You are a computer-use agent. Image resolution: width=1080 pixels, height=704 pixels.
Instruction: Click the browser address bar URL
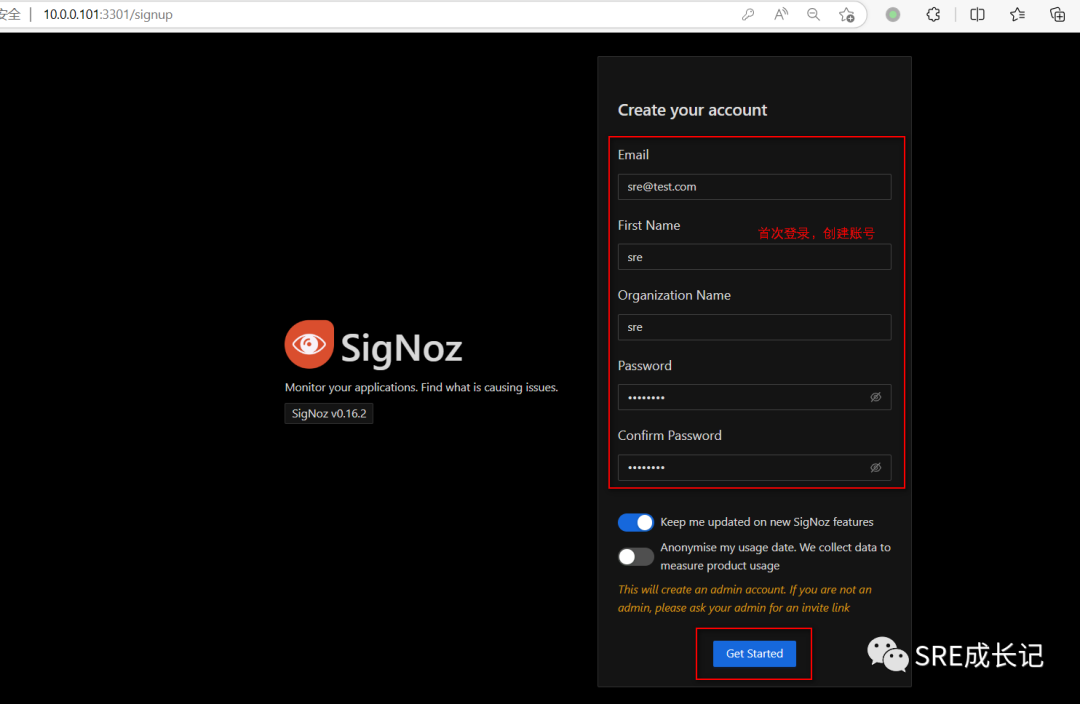click(108, 14)
